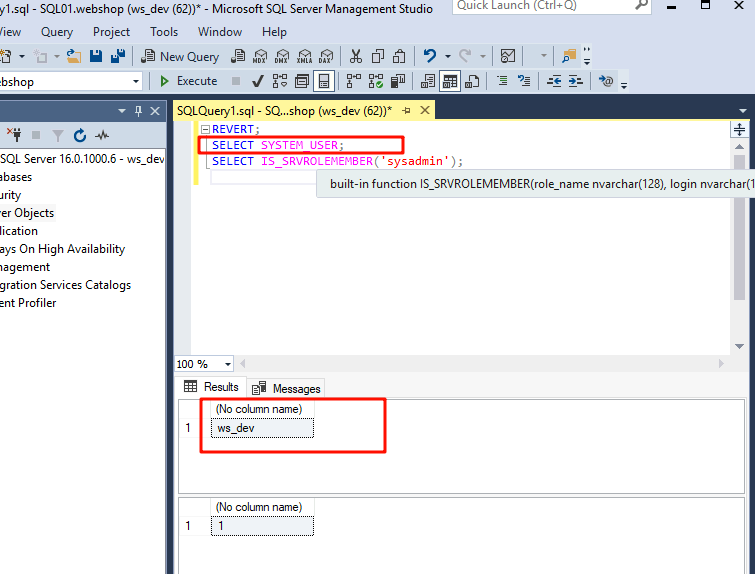Select the SQLQuery1.sql document tab
755x574 pixels.
pyautogui.click(x=284, y=111)
